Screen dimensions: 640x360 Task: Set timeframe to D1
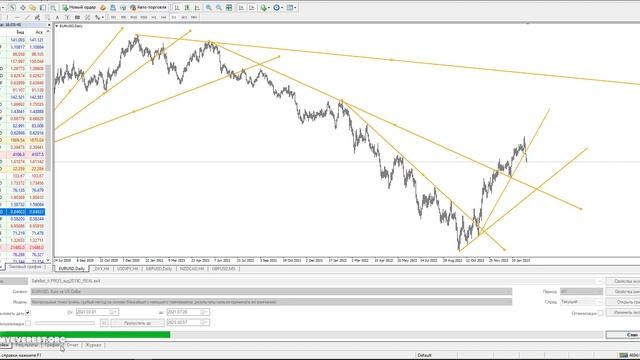(174, 18)
